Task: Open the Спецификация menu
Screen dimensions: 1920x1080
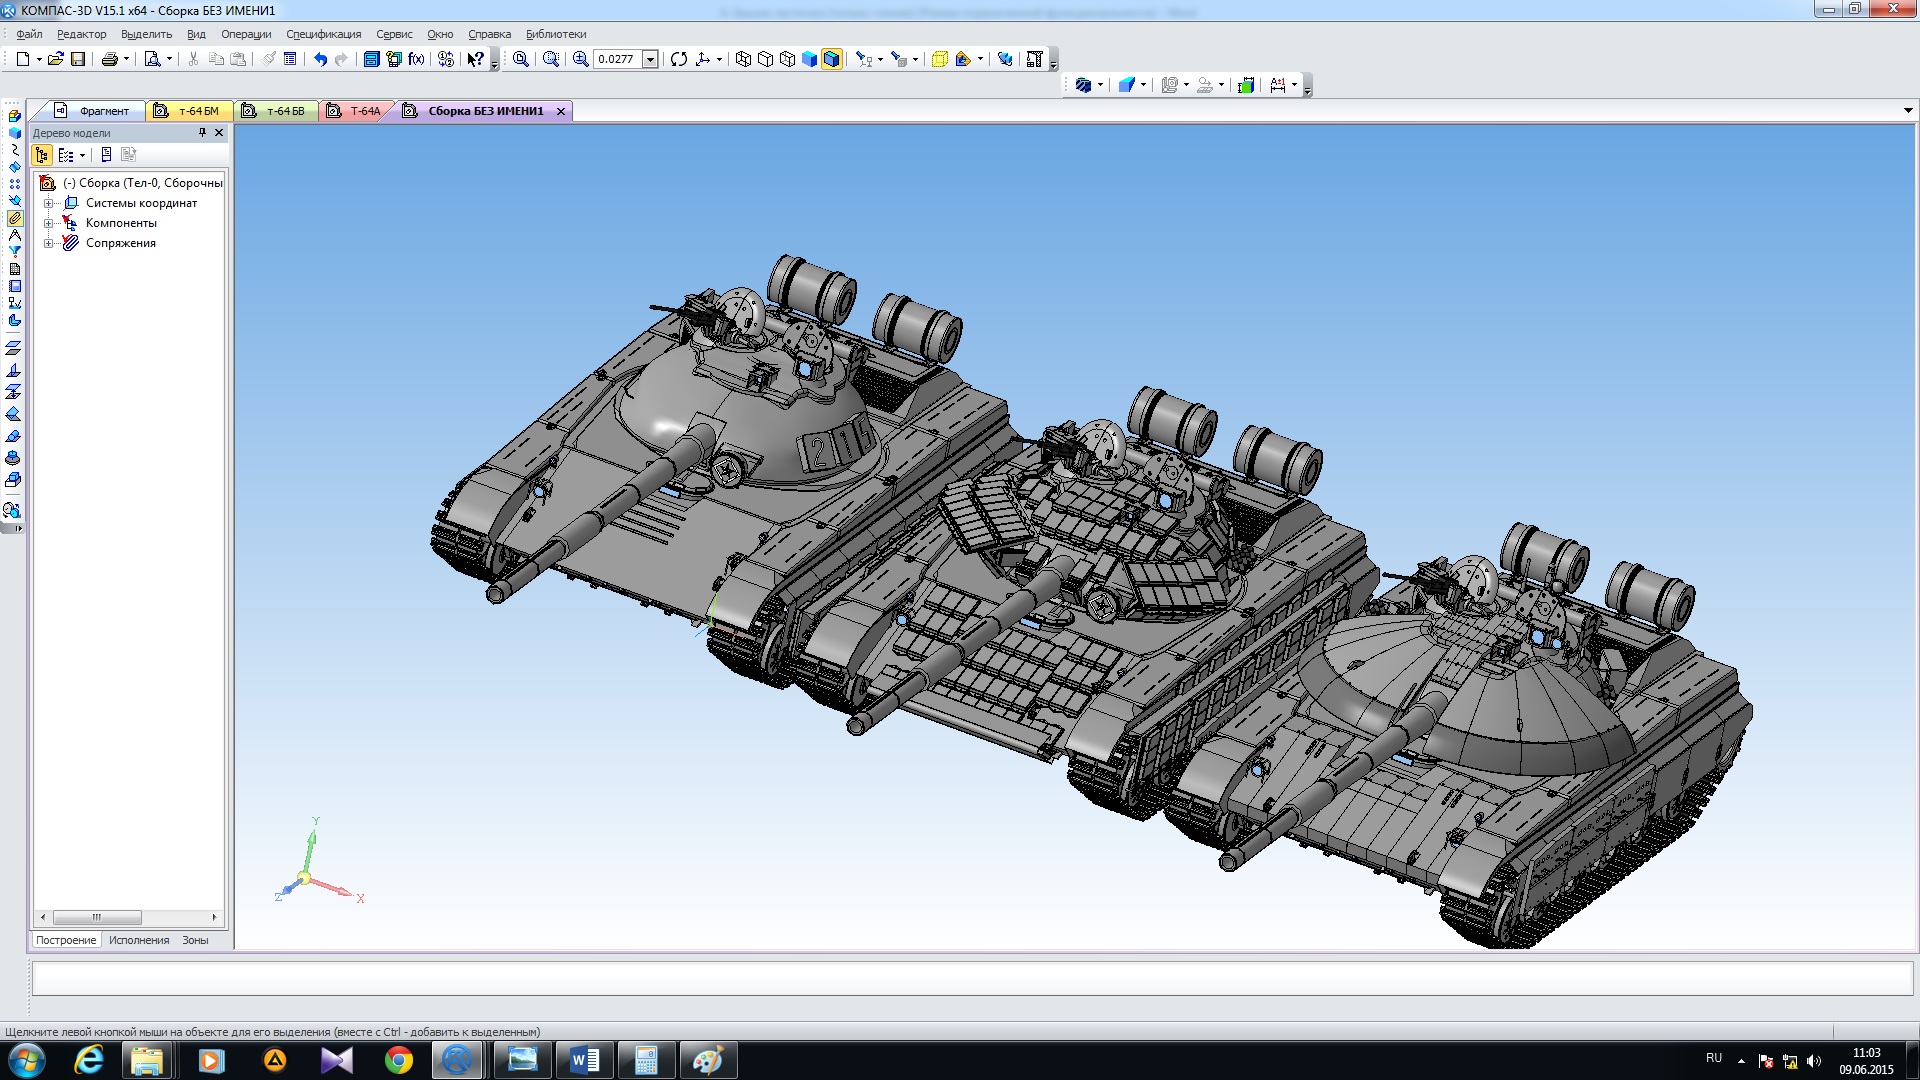Action: pyautogui.click(x=324, y=34)
